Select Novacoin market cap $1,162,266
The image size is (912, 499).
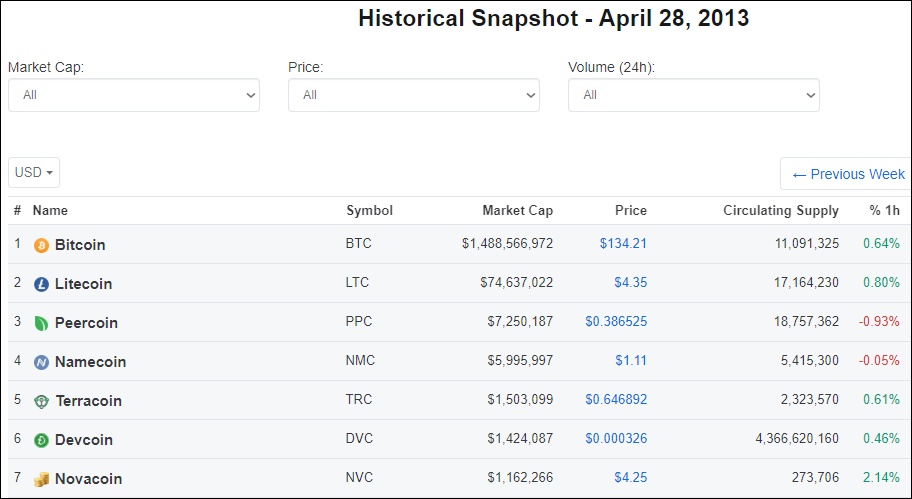click(x=520, y=477)
